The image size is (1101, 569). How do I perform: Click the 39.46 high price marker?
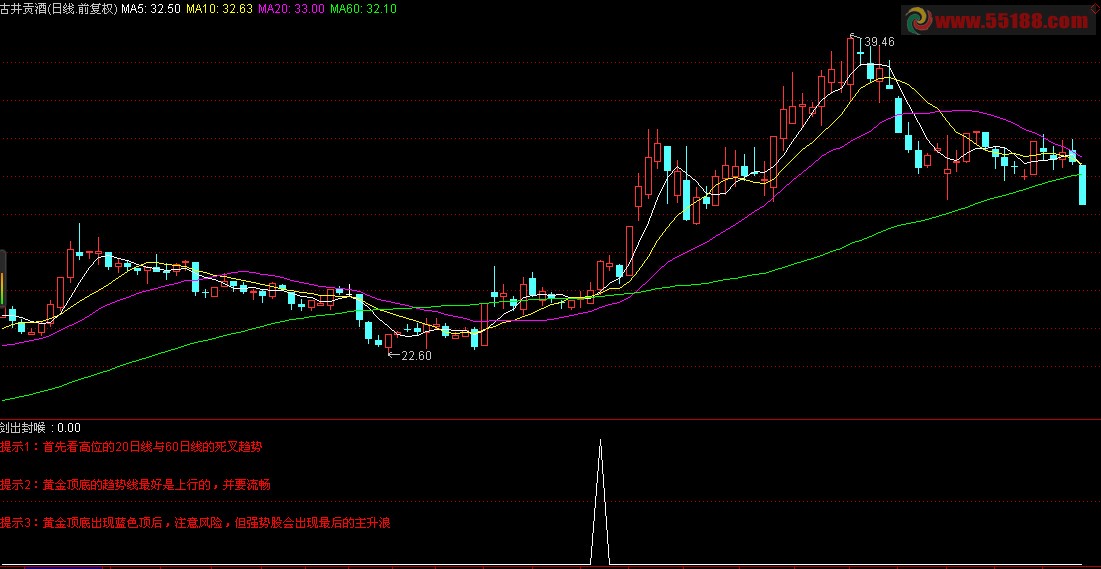[879, 41]
